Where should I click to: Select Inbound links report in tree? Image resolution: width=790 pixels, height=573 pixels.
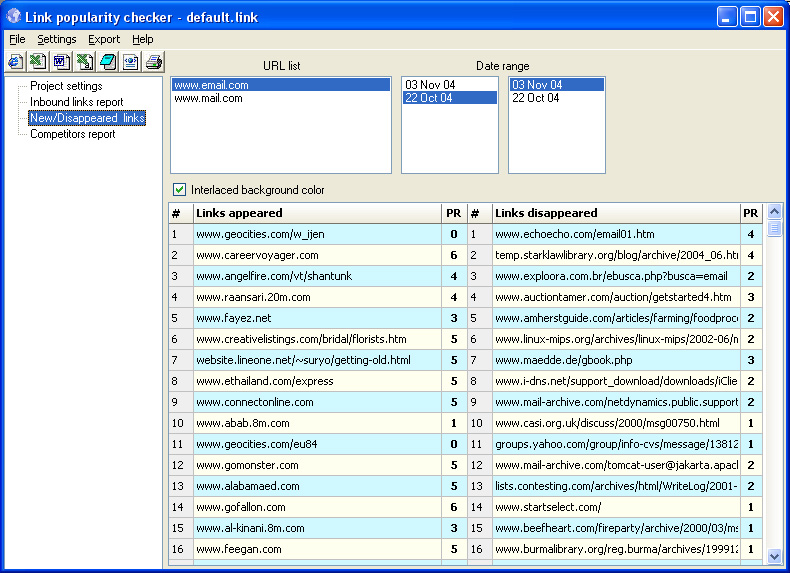click(x=77, y=102)
